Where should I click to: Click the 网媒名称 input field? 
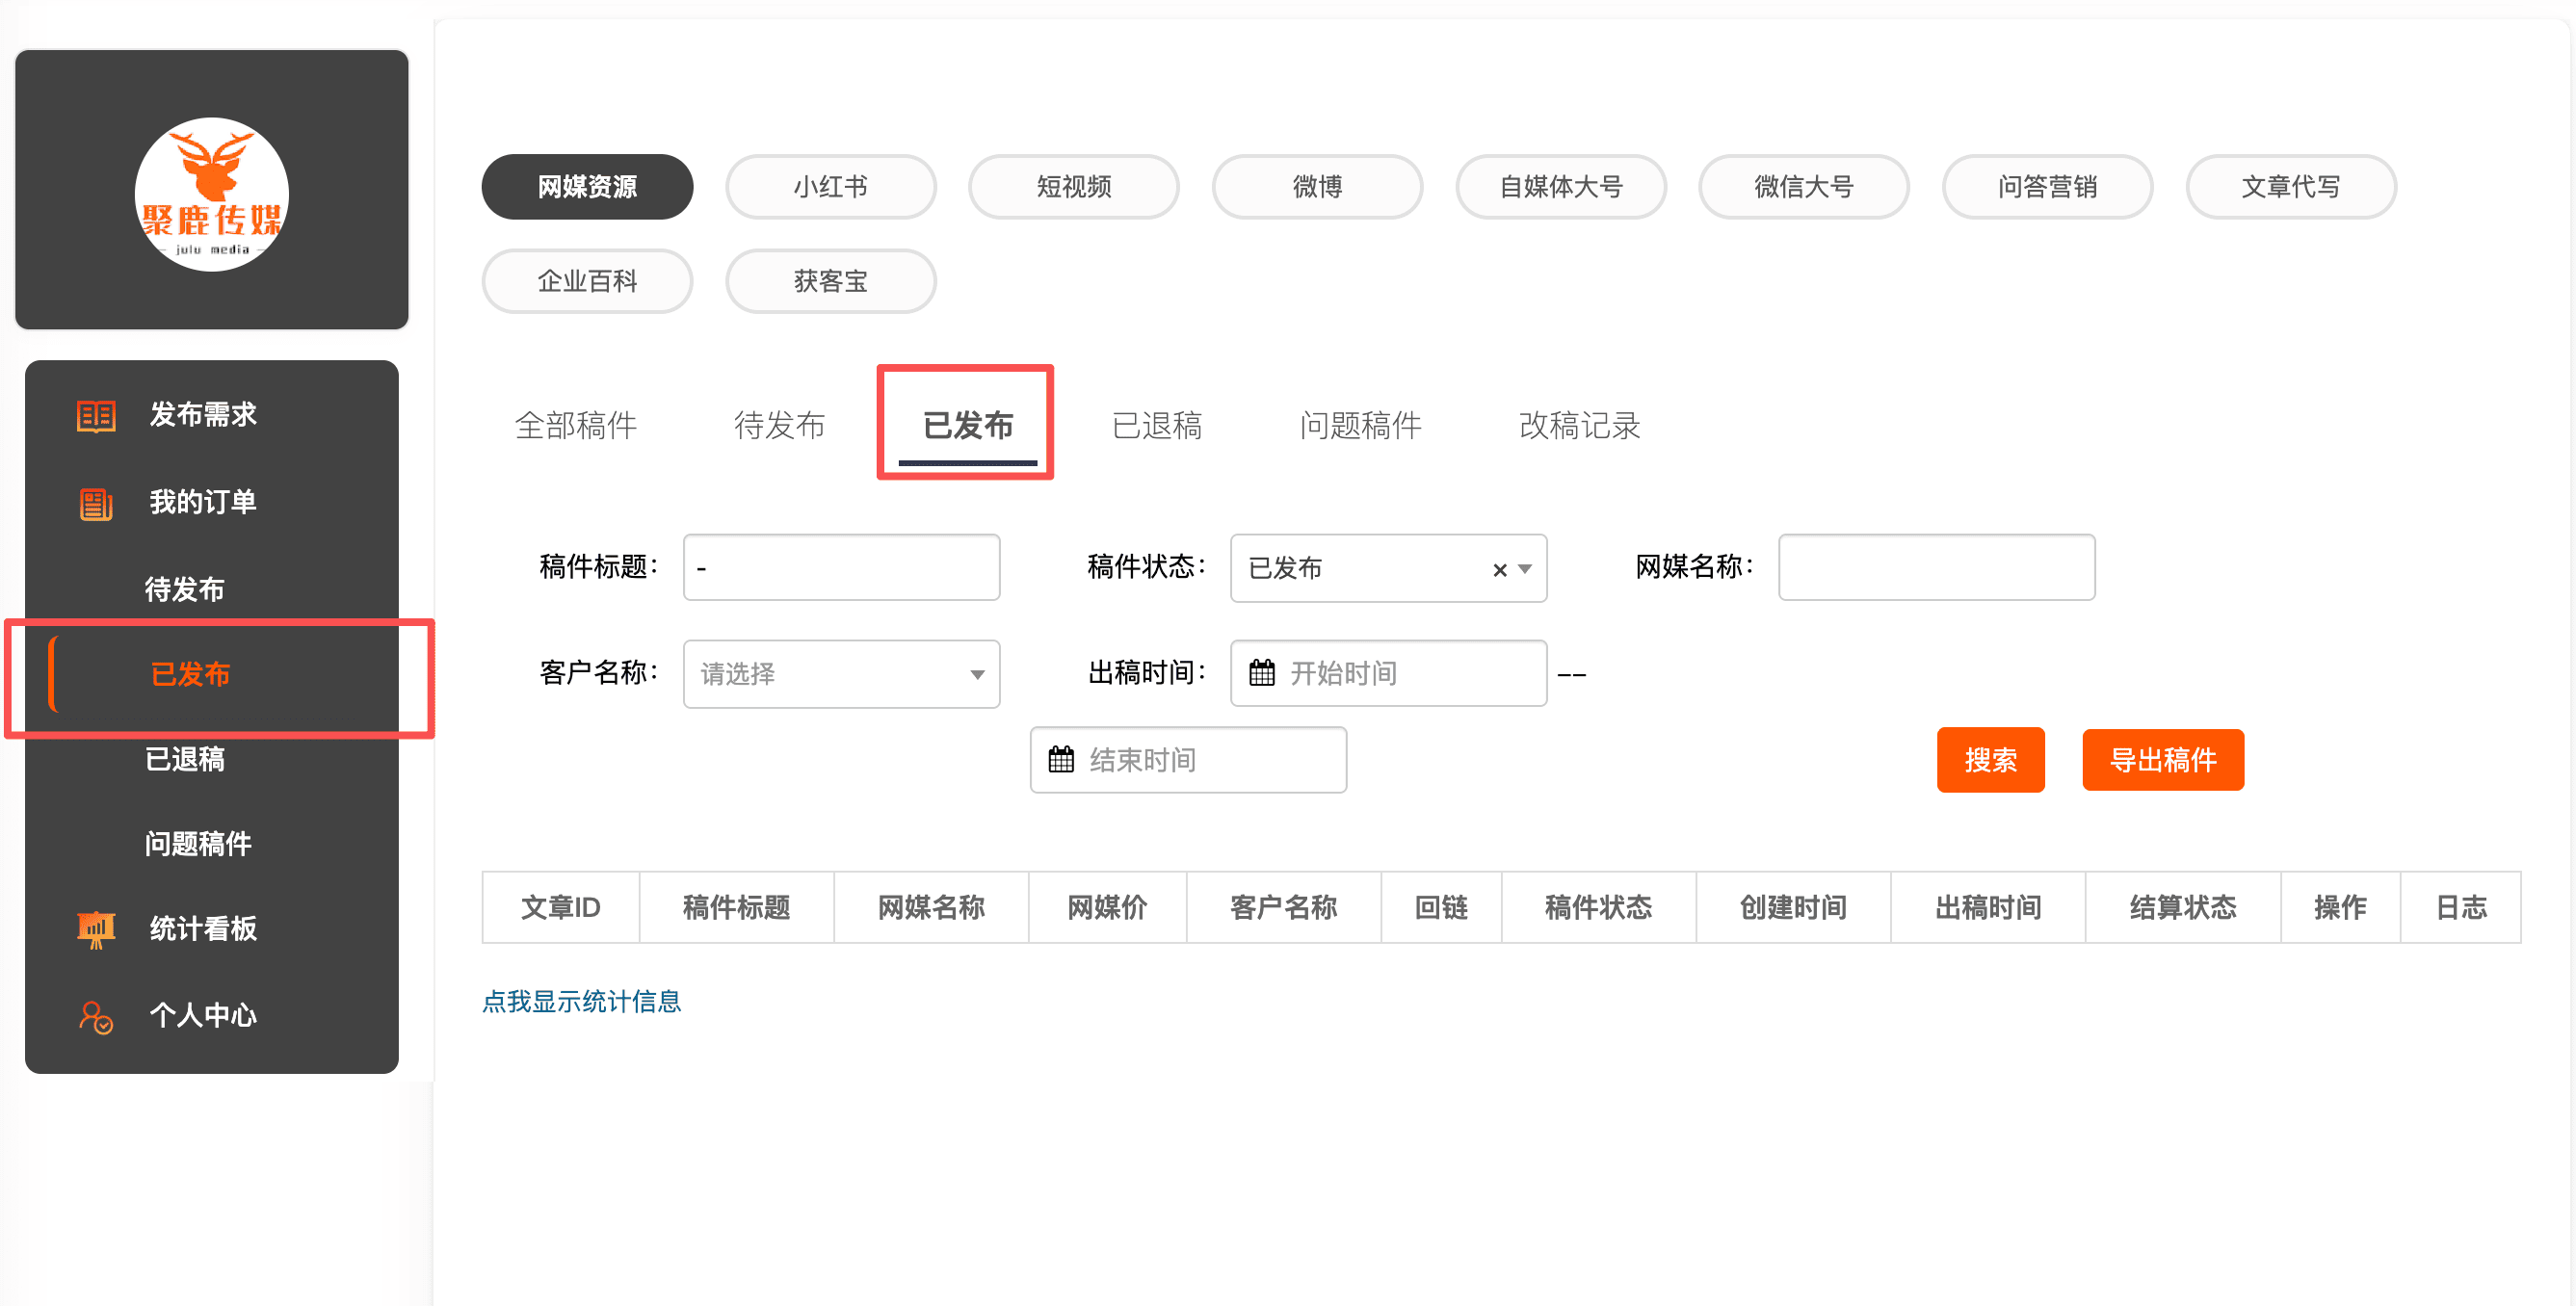pos(1936,567)
